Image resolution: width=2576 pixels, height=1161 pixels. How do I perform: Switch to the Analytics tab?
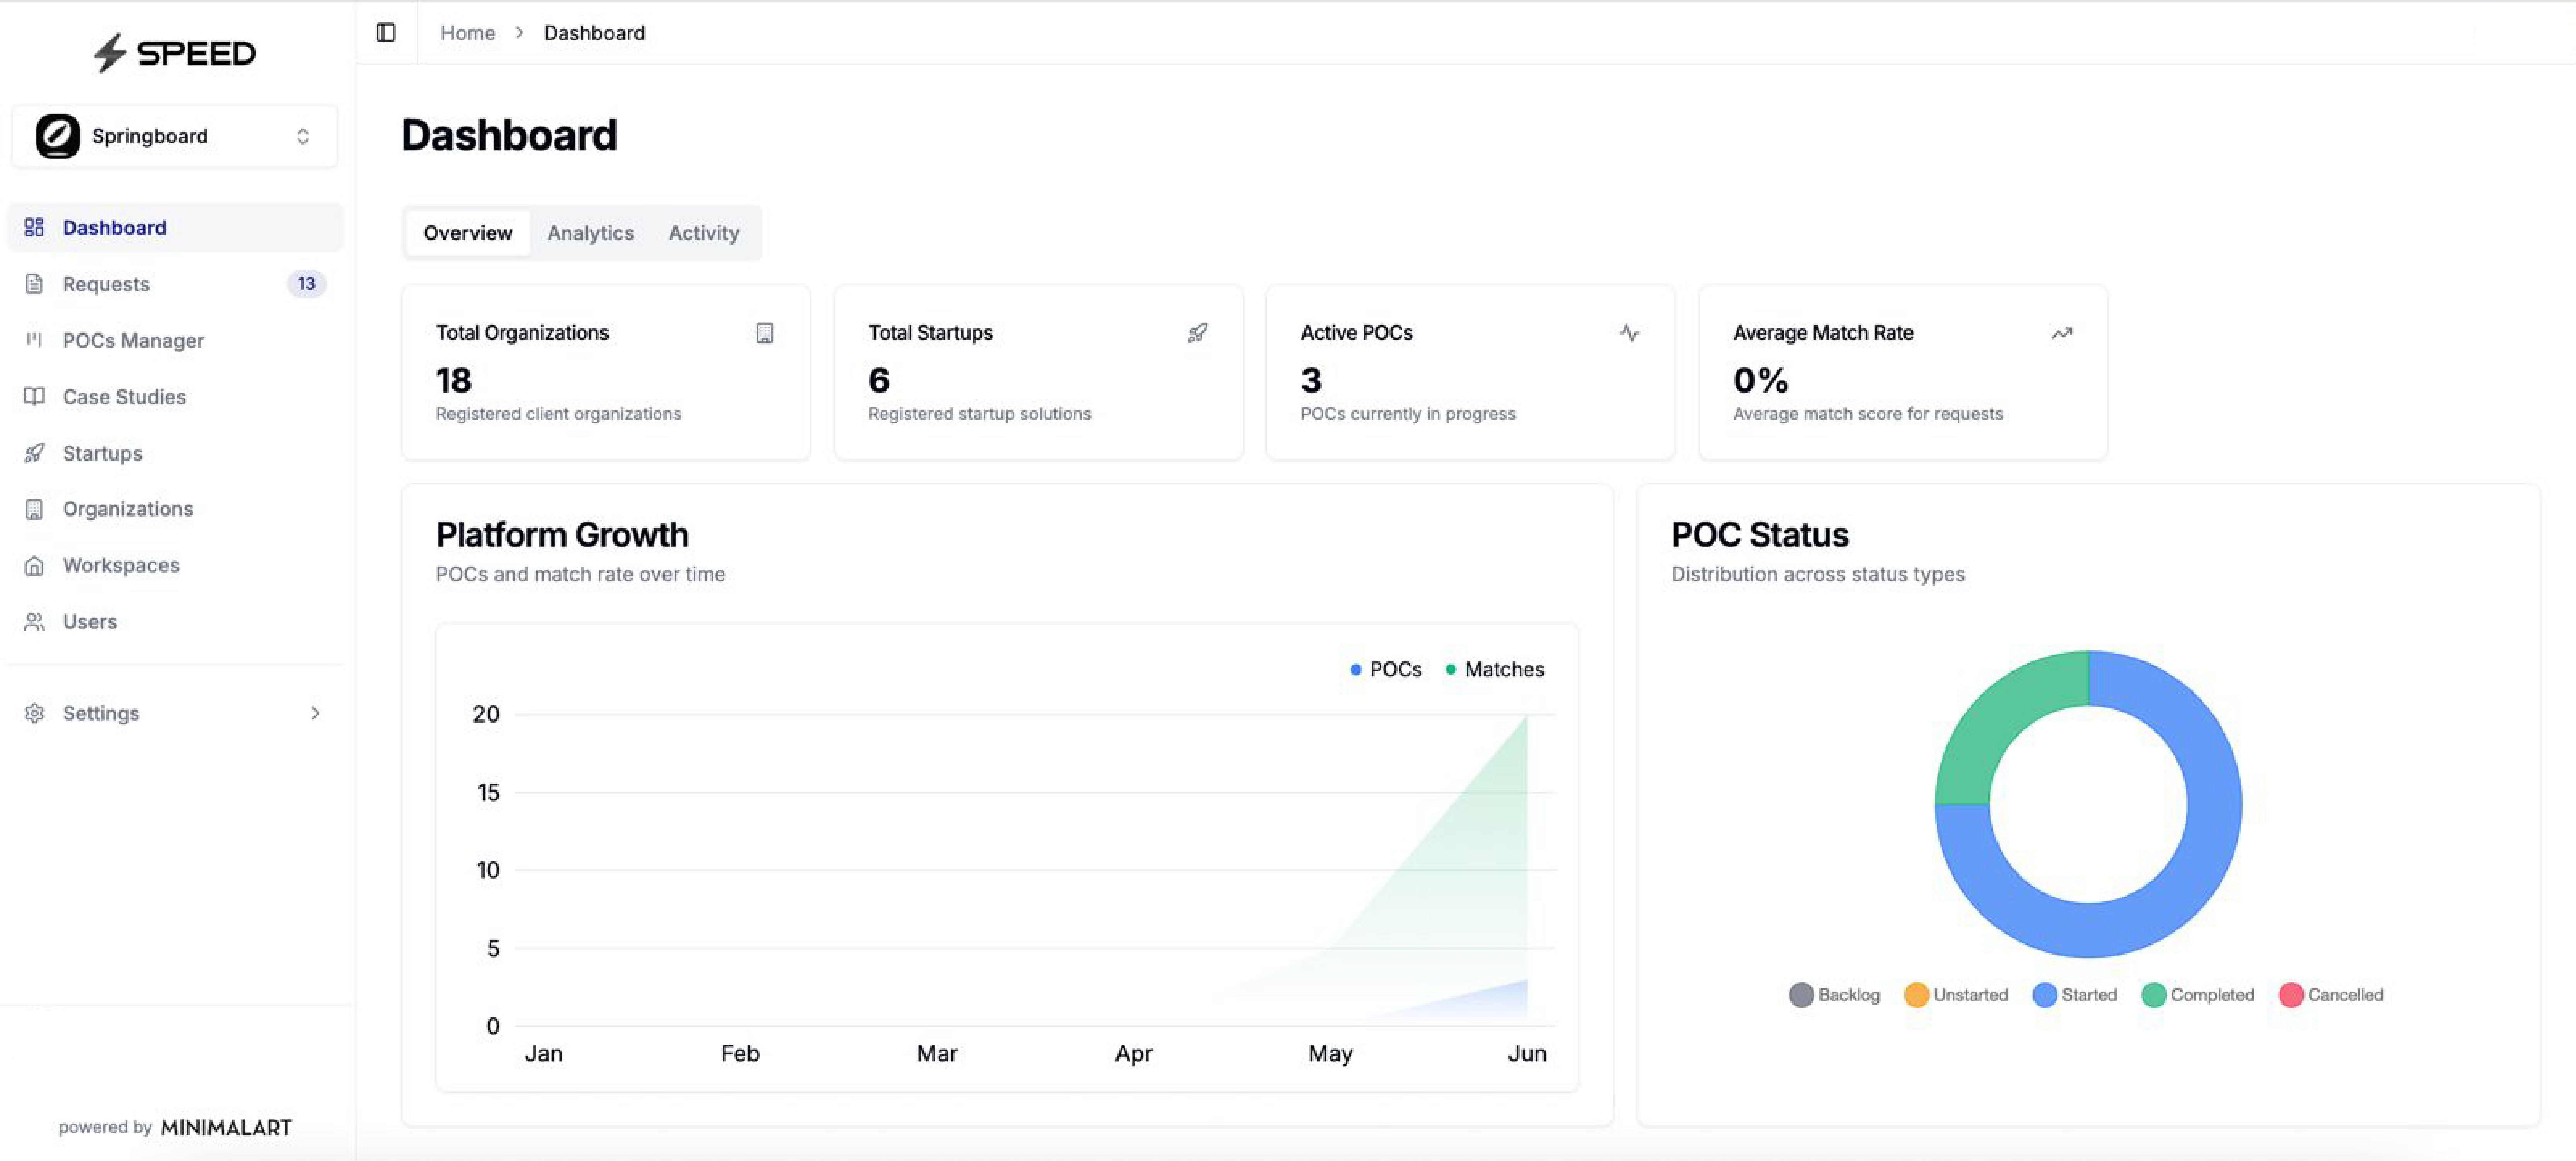590,233
